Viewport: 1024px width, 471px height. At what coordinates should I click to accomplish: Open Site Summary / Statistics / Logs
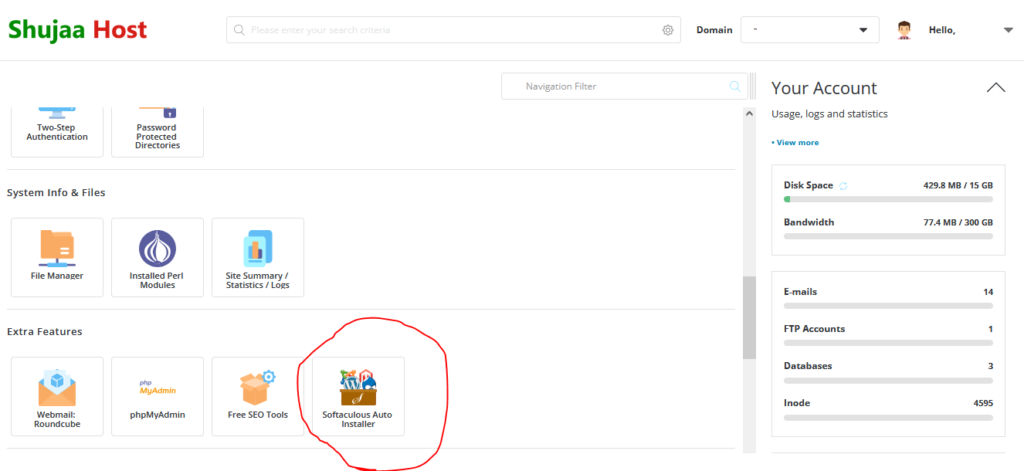click(258, 257)
